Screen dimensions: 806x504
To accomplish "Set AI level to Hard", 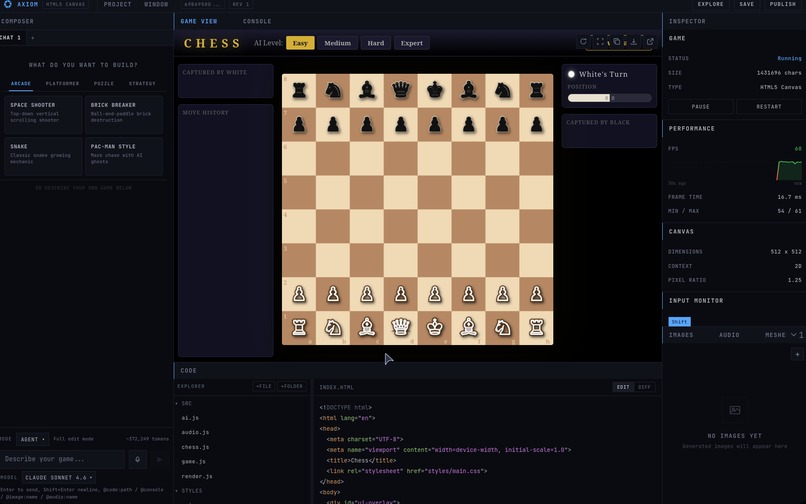I will point(376,43).
